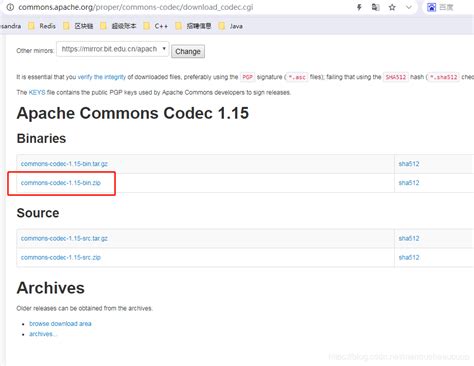The image size is (474, 366).
Task: Download commons-codec-1.15-bin.zip
Action: (61, 183)
